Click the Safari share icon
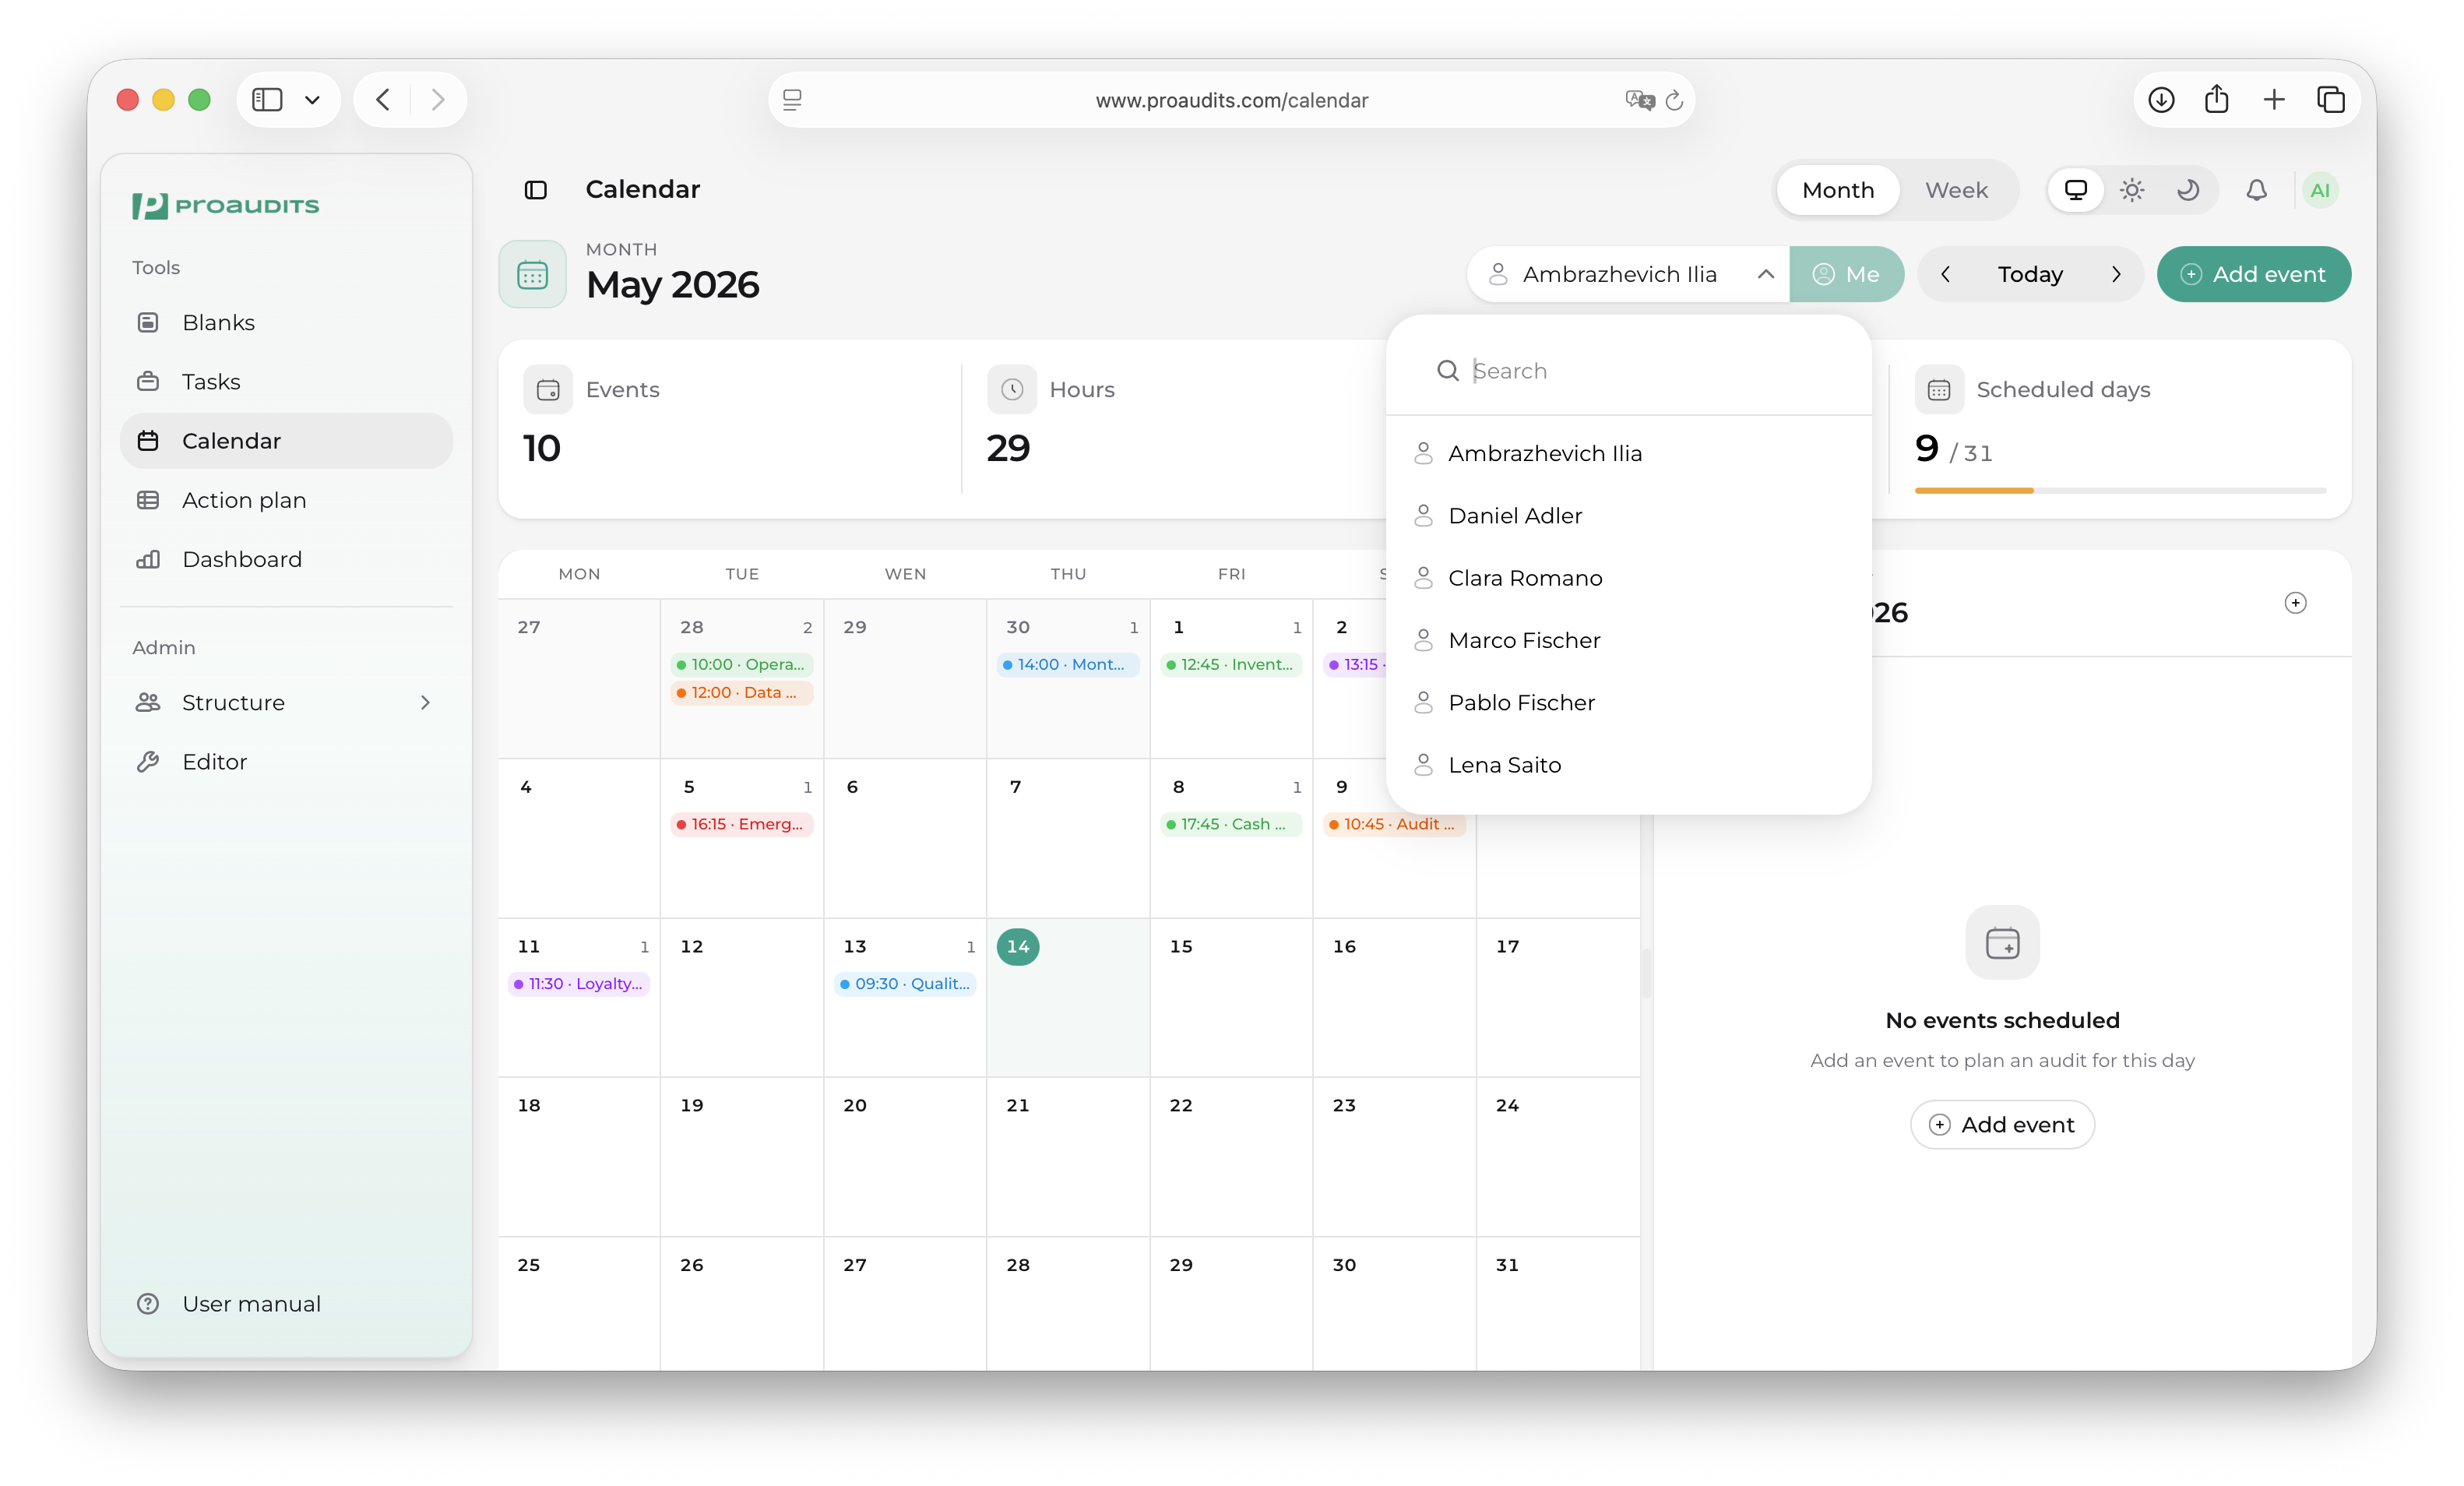 (x=2216, y=100)
